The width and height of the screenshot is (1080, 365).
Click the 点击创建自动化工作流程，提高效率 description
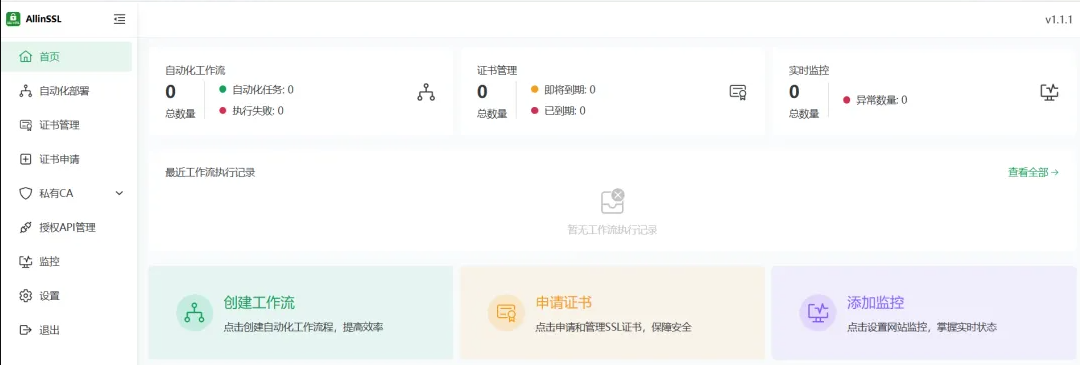coord(303,327)
